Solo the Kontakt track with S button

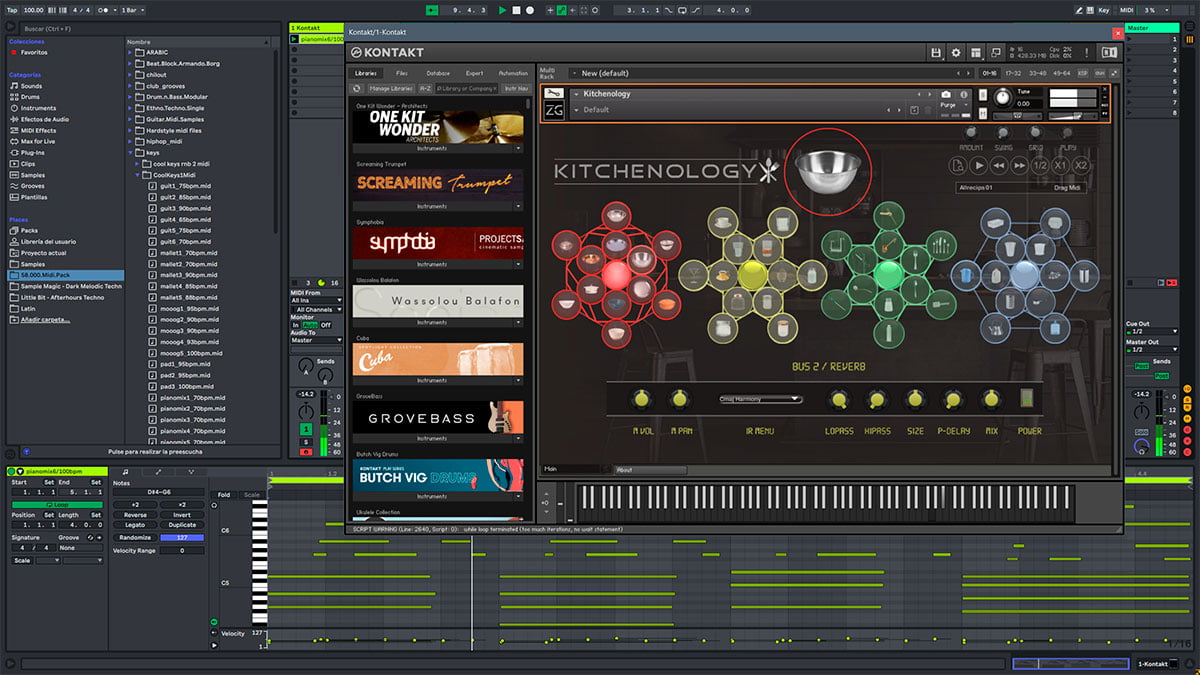click(x=306, y=441)
